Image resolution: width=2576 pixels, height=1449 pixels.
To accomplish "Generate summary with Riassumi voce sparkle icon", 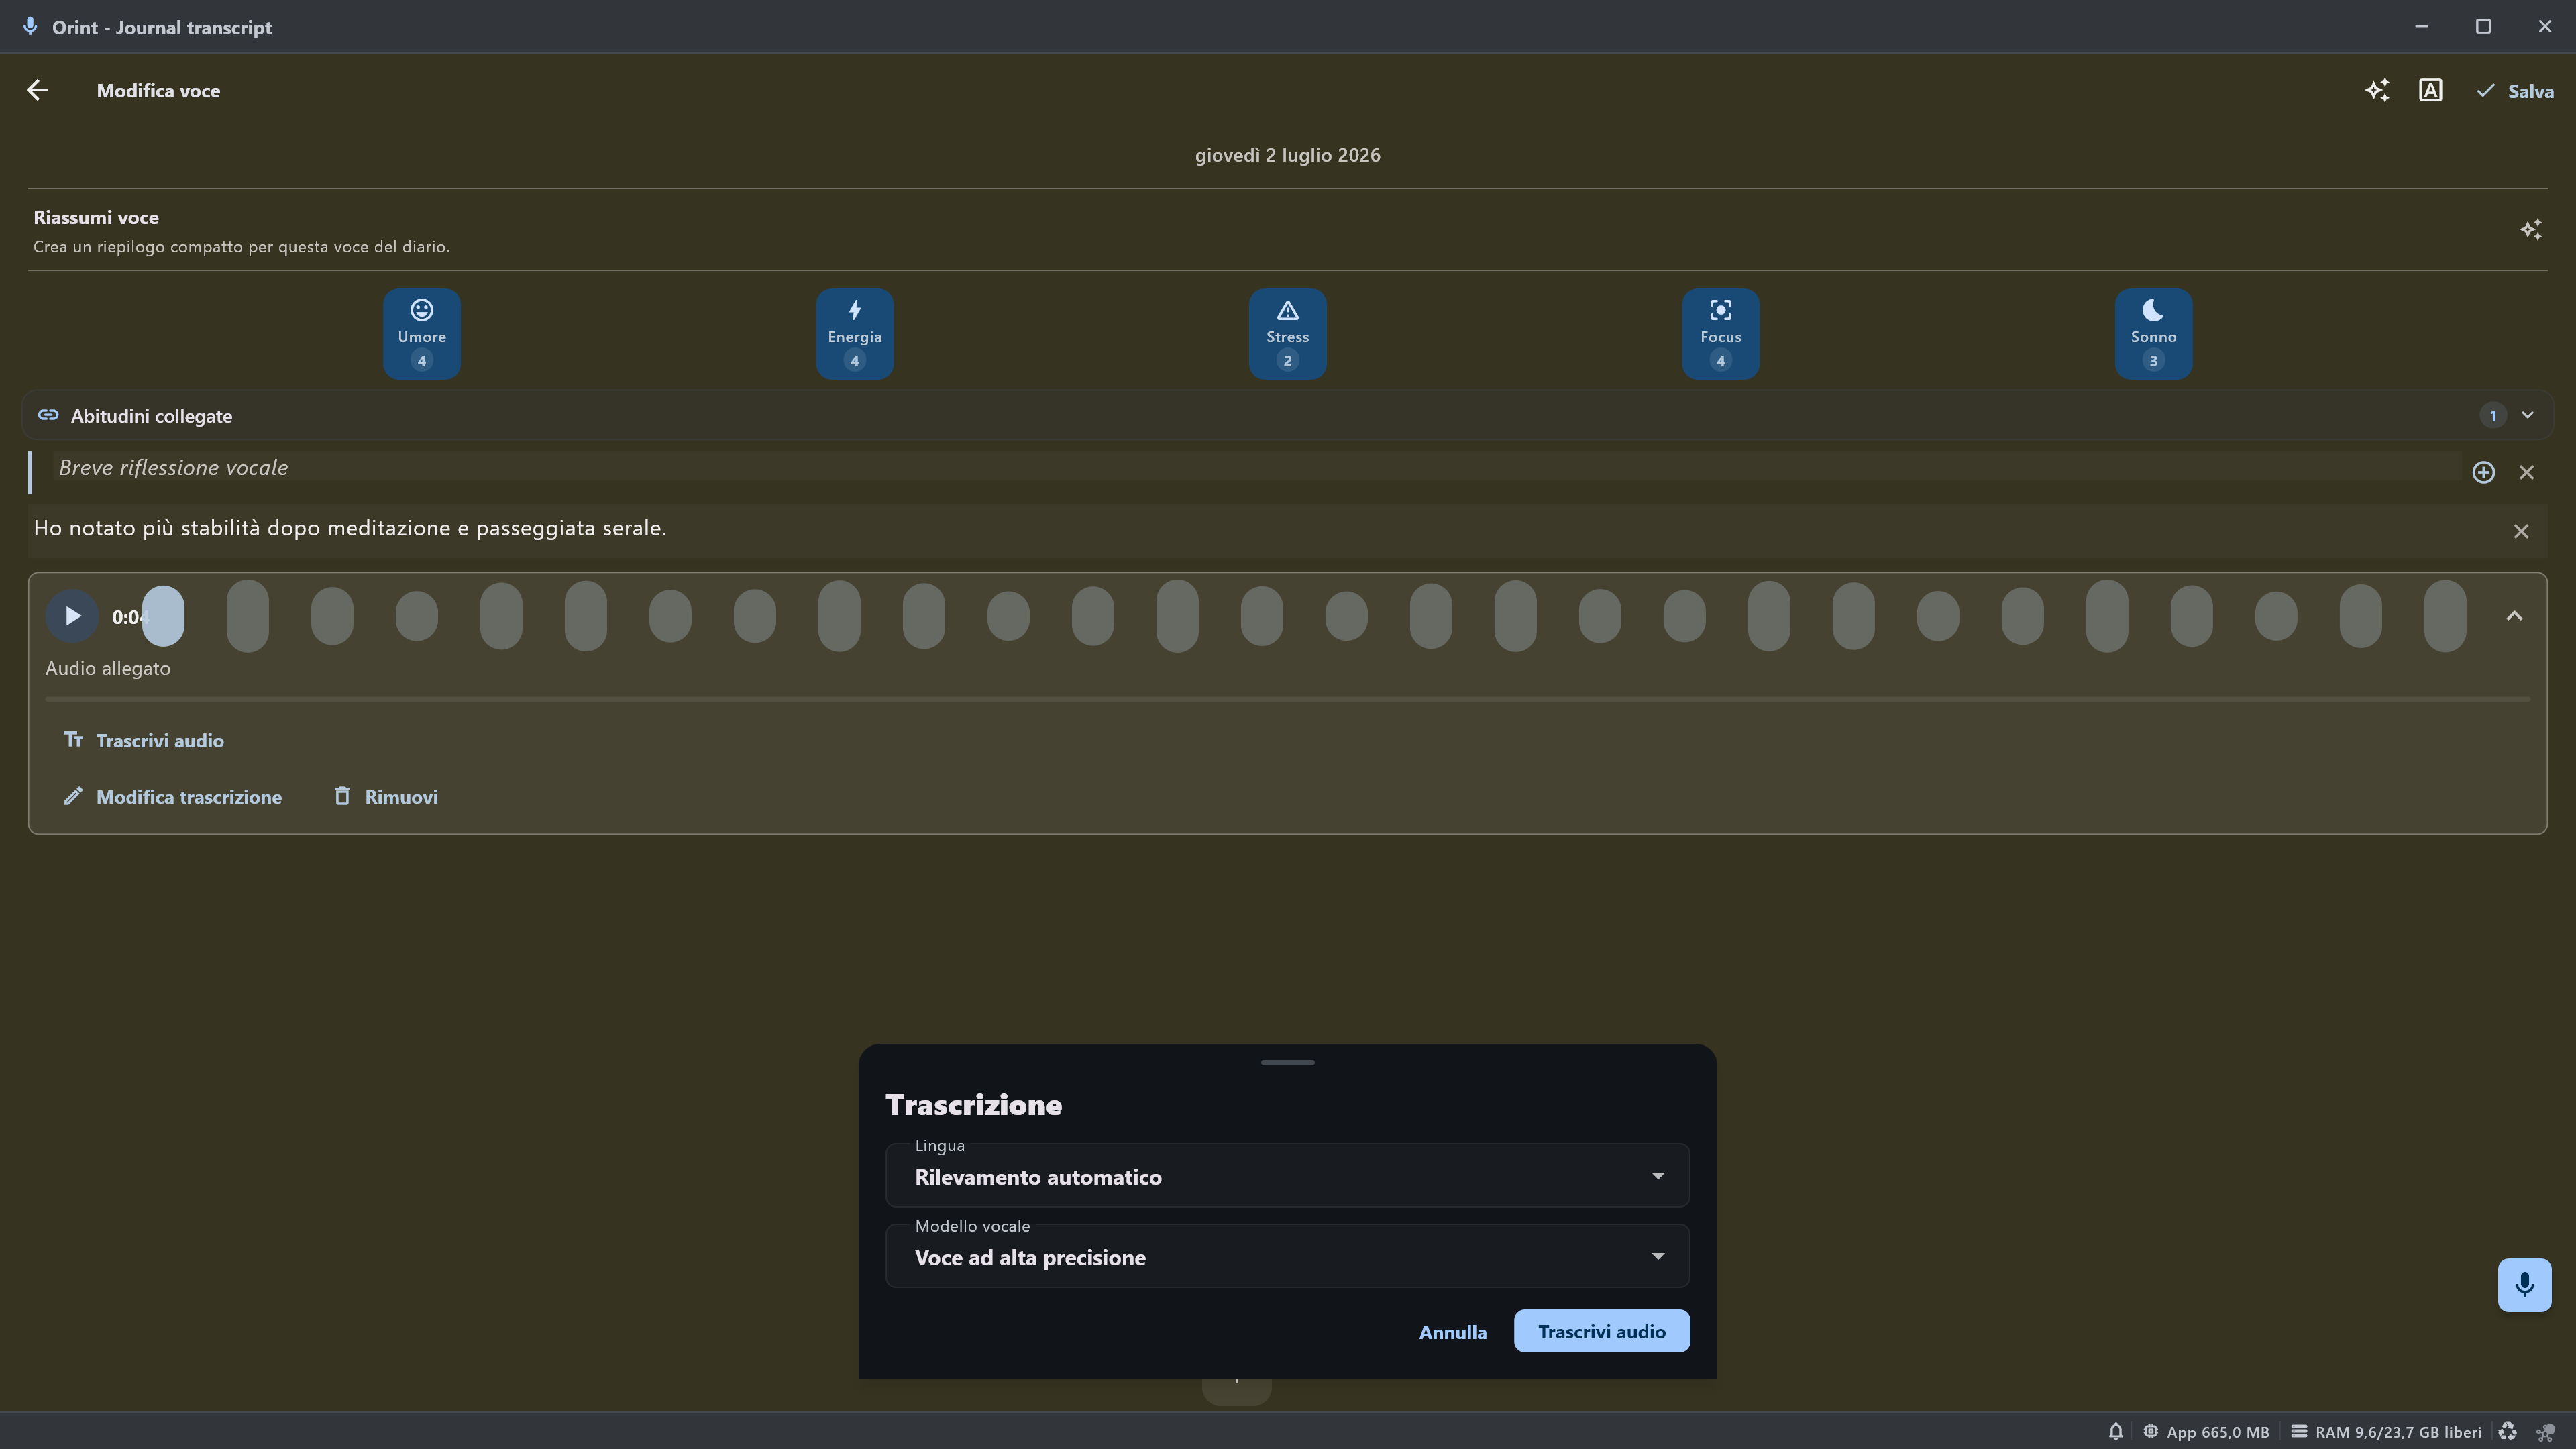I will (2530, 230).
